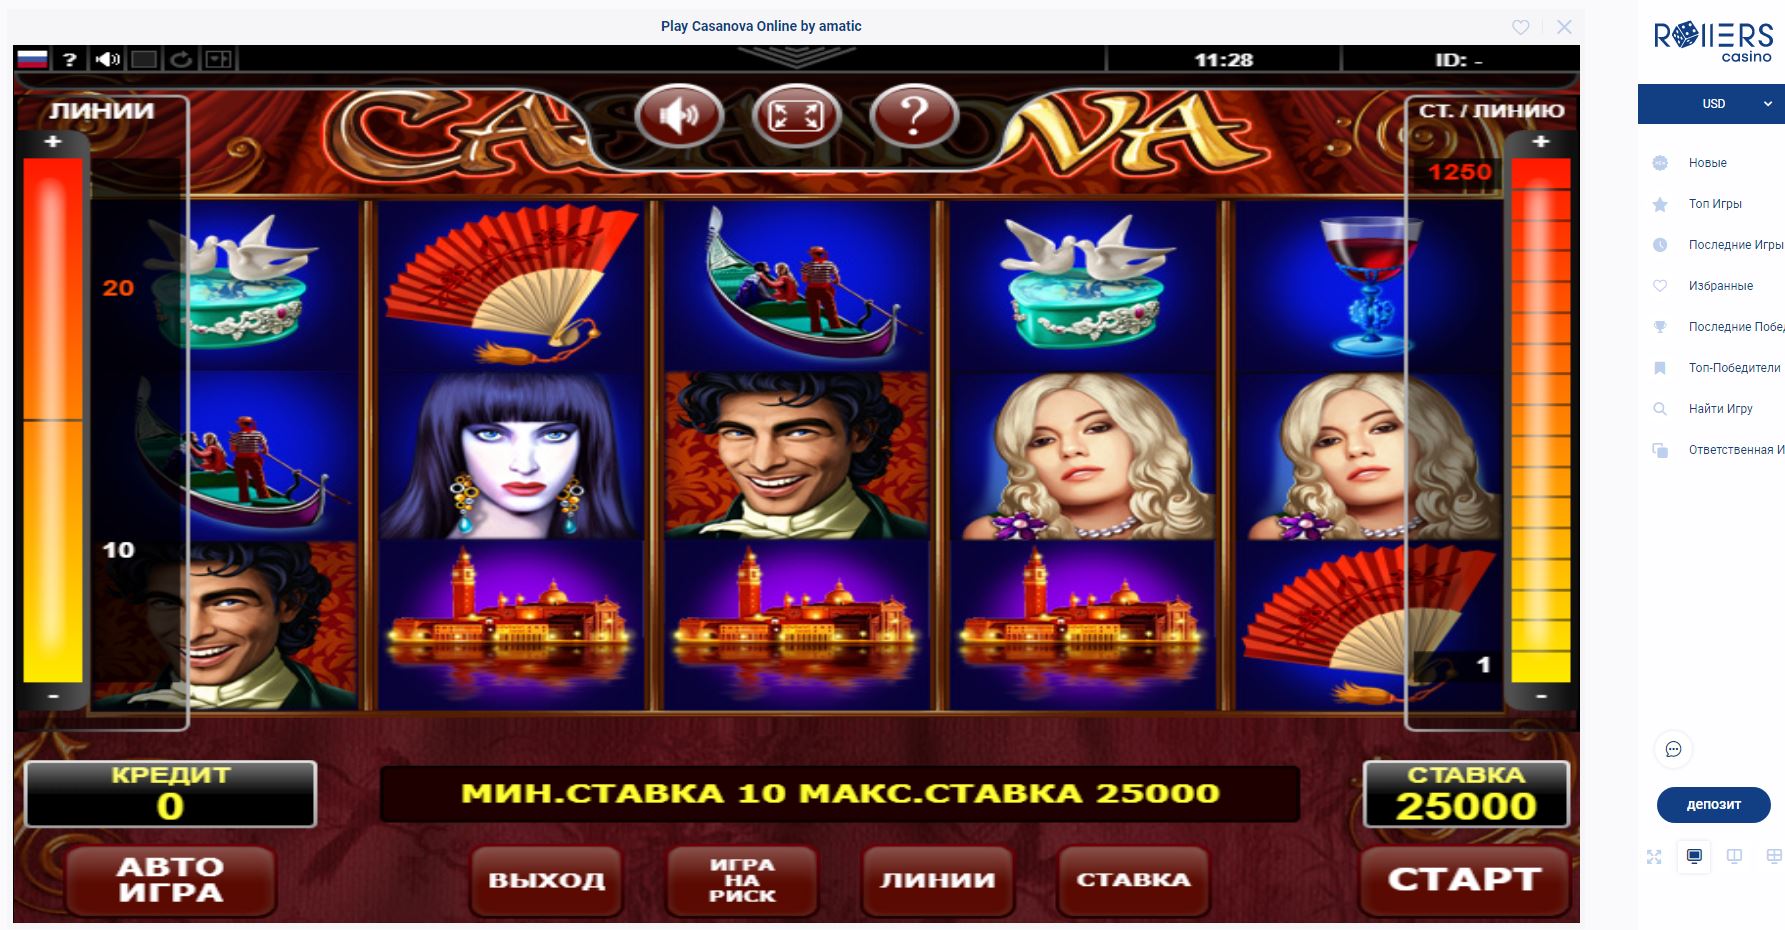The width and height of the screenshot is (1785, 930).
Task: Click the small reload arrow in top bar
Action: tap(181, 59)
